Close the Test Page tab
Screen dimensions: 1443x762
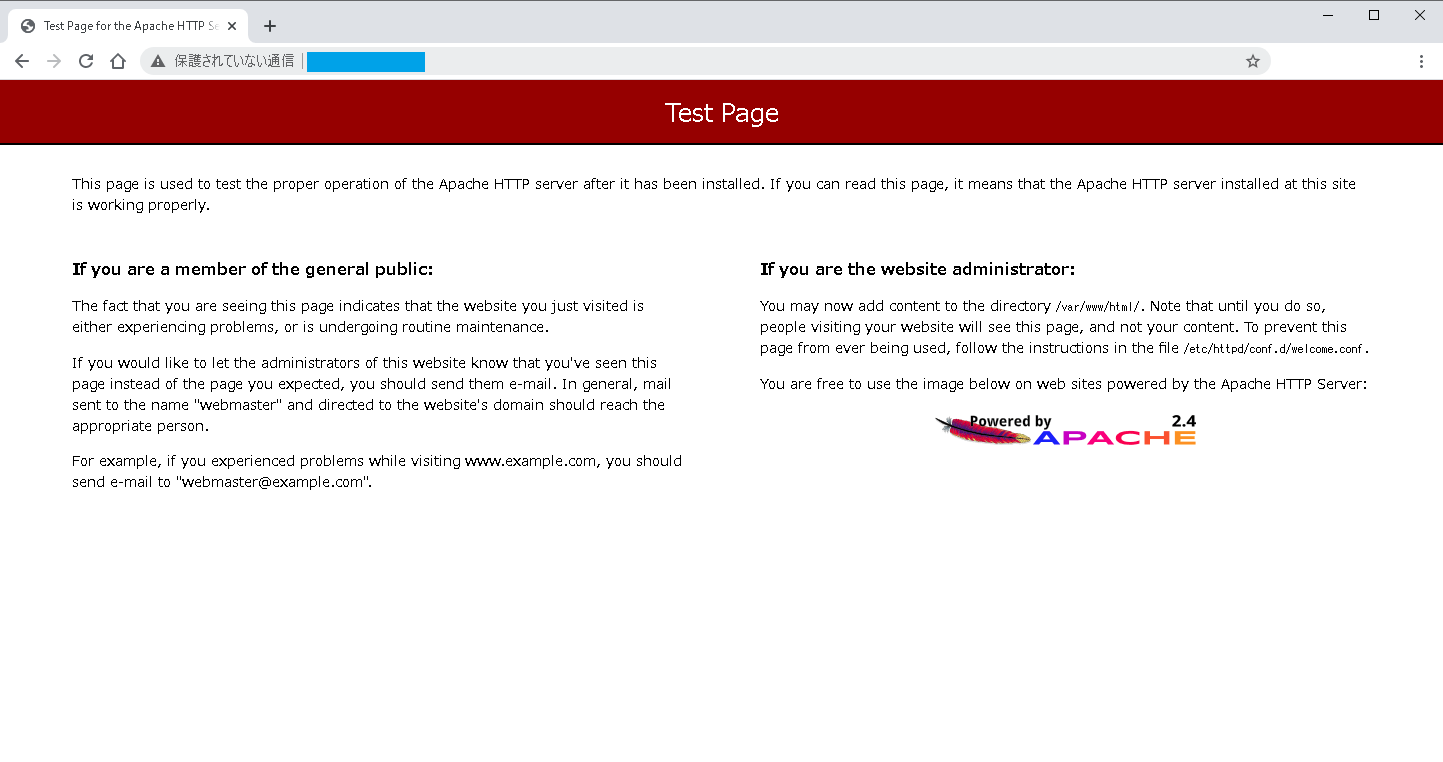click(232, 26)
